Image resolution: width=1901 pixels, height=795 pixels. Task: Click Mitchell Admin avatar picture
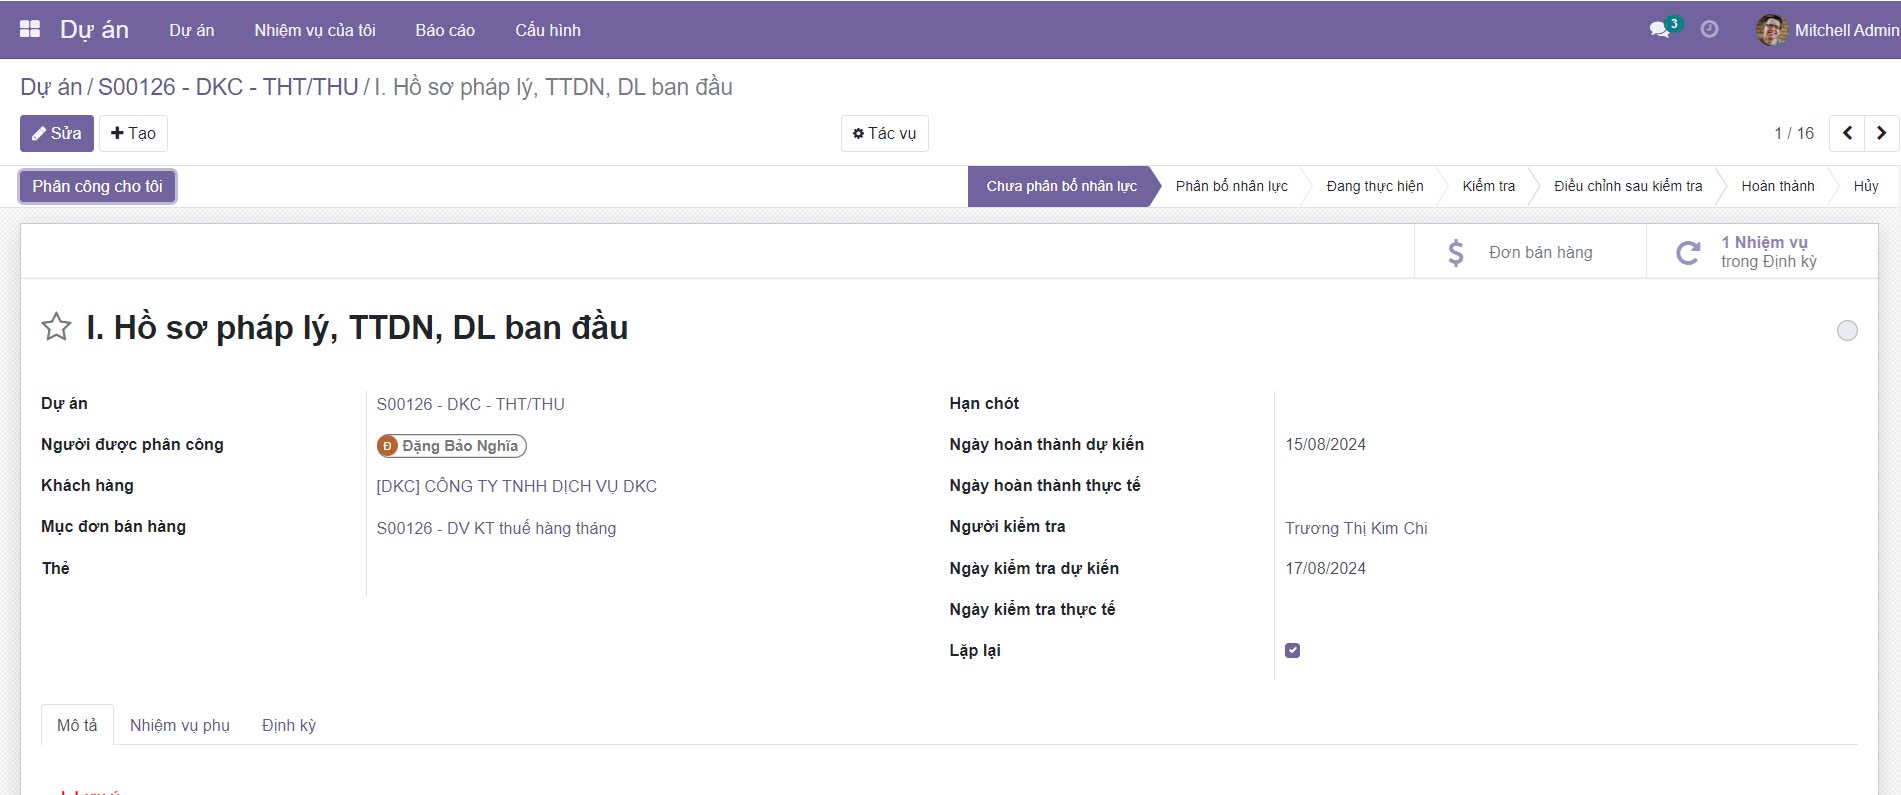pyautogui.click(x=1771, y=30)
